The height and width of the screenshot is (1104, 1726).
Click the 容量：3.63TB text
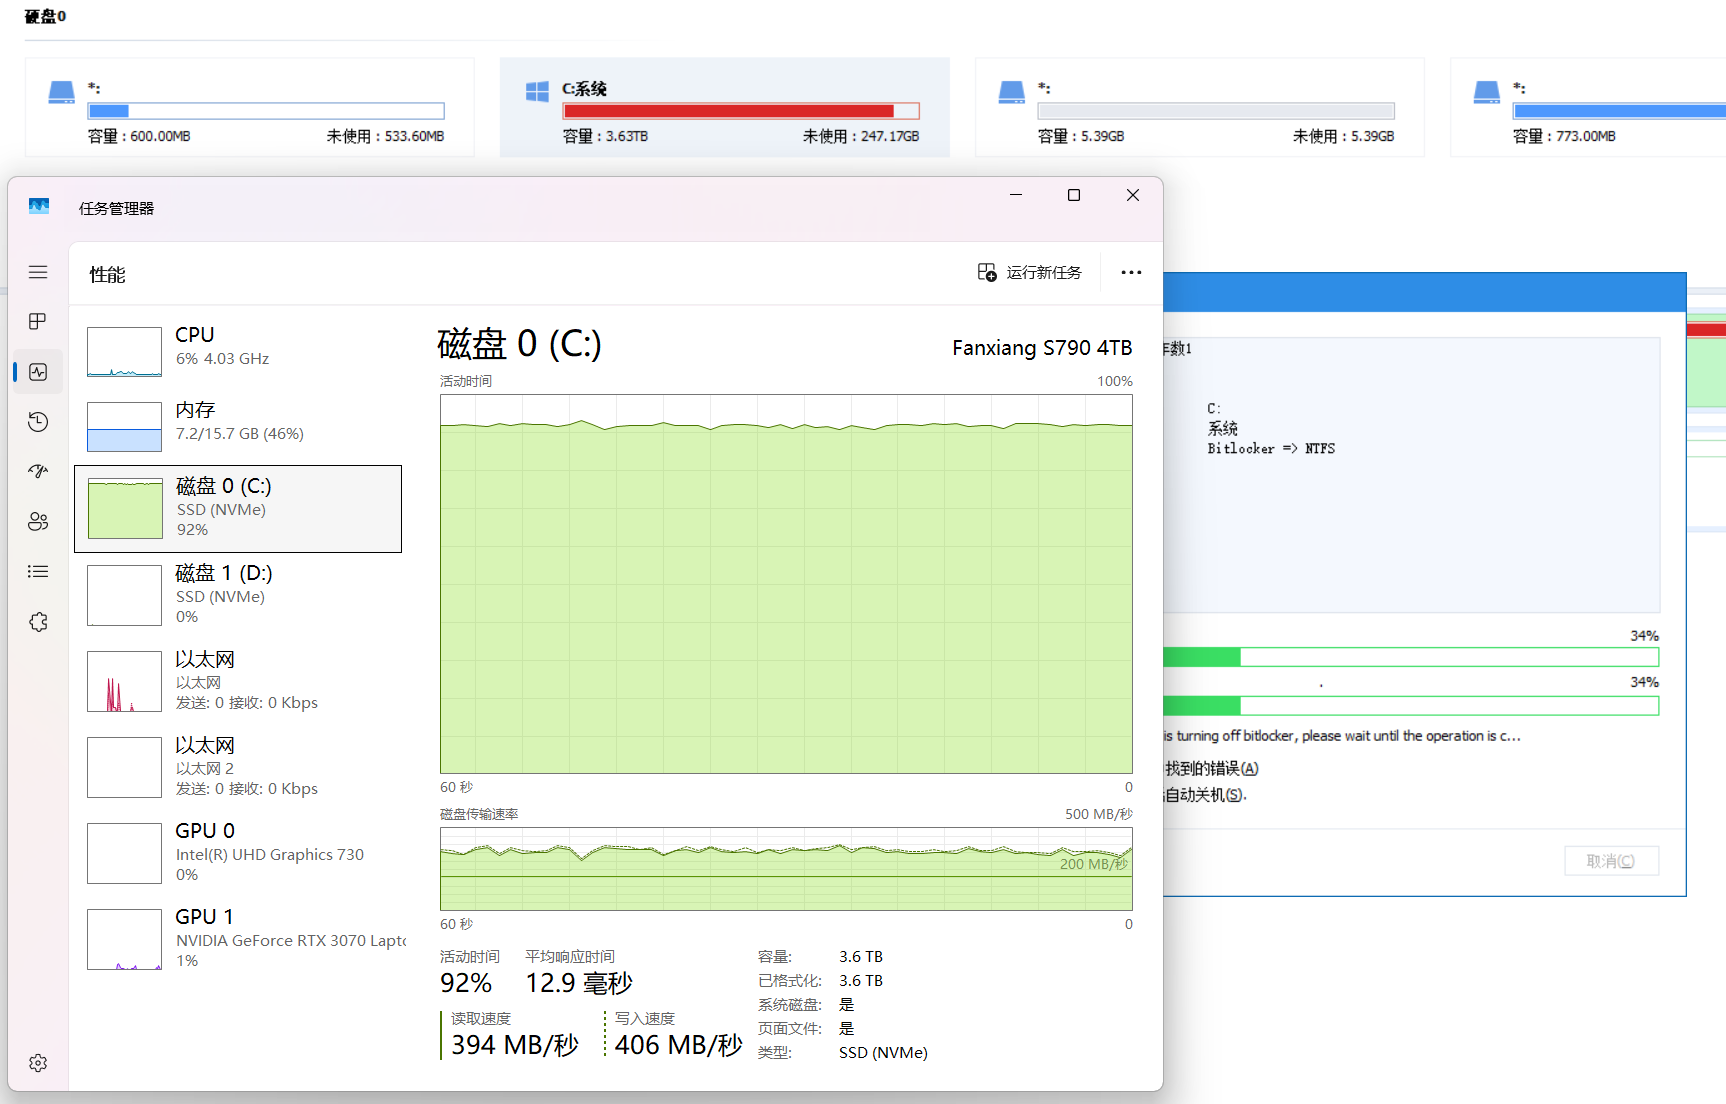(605, 136)
